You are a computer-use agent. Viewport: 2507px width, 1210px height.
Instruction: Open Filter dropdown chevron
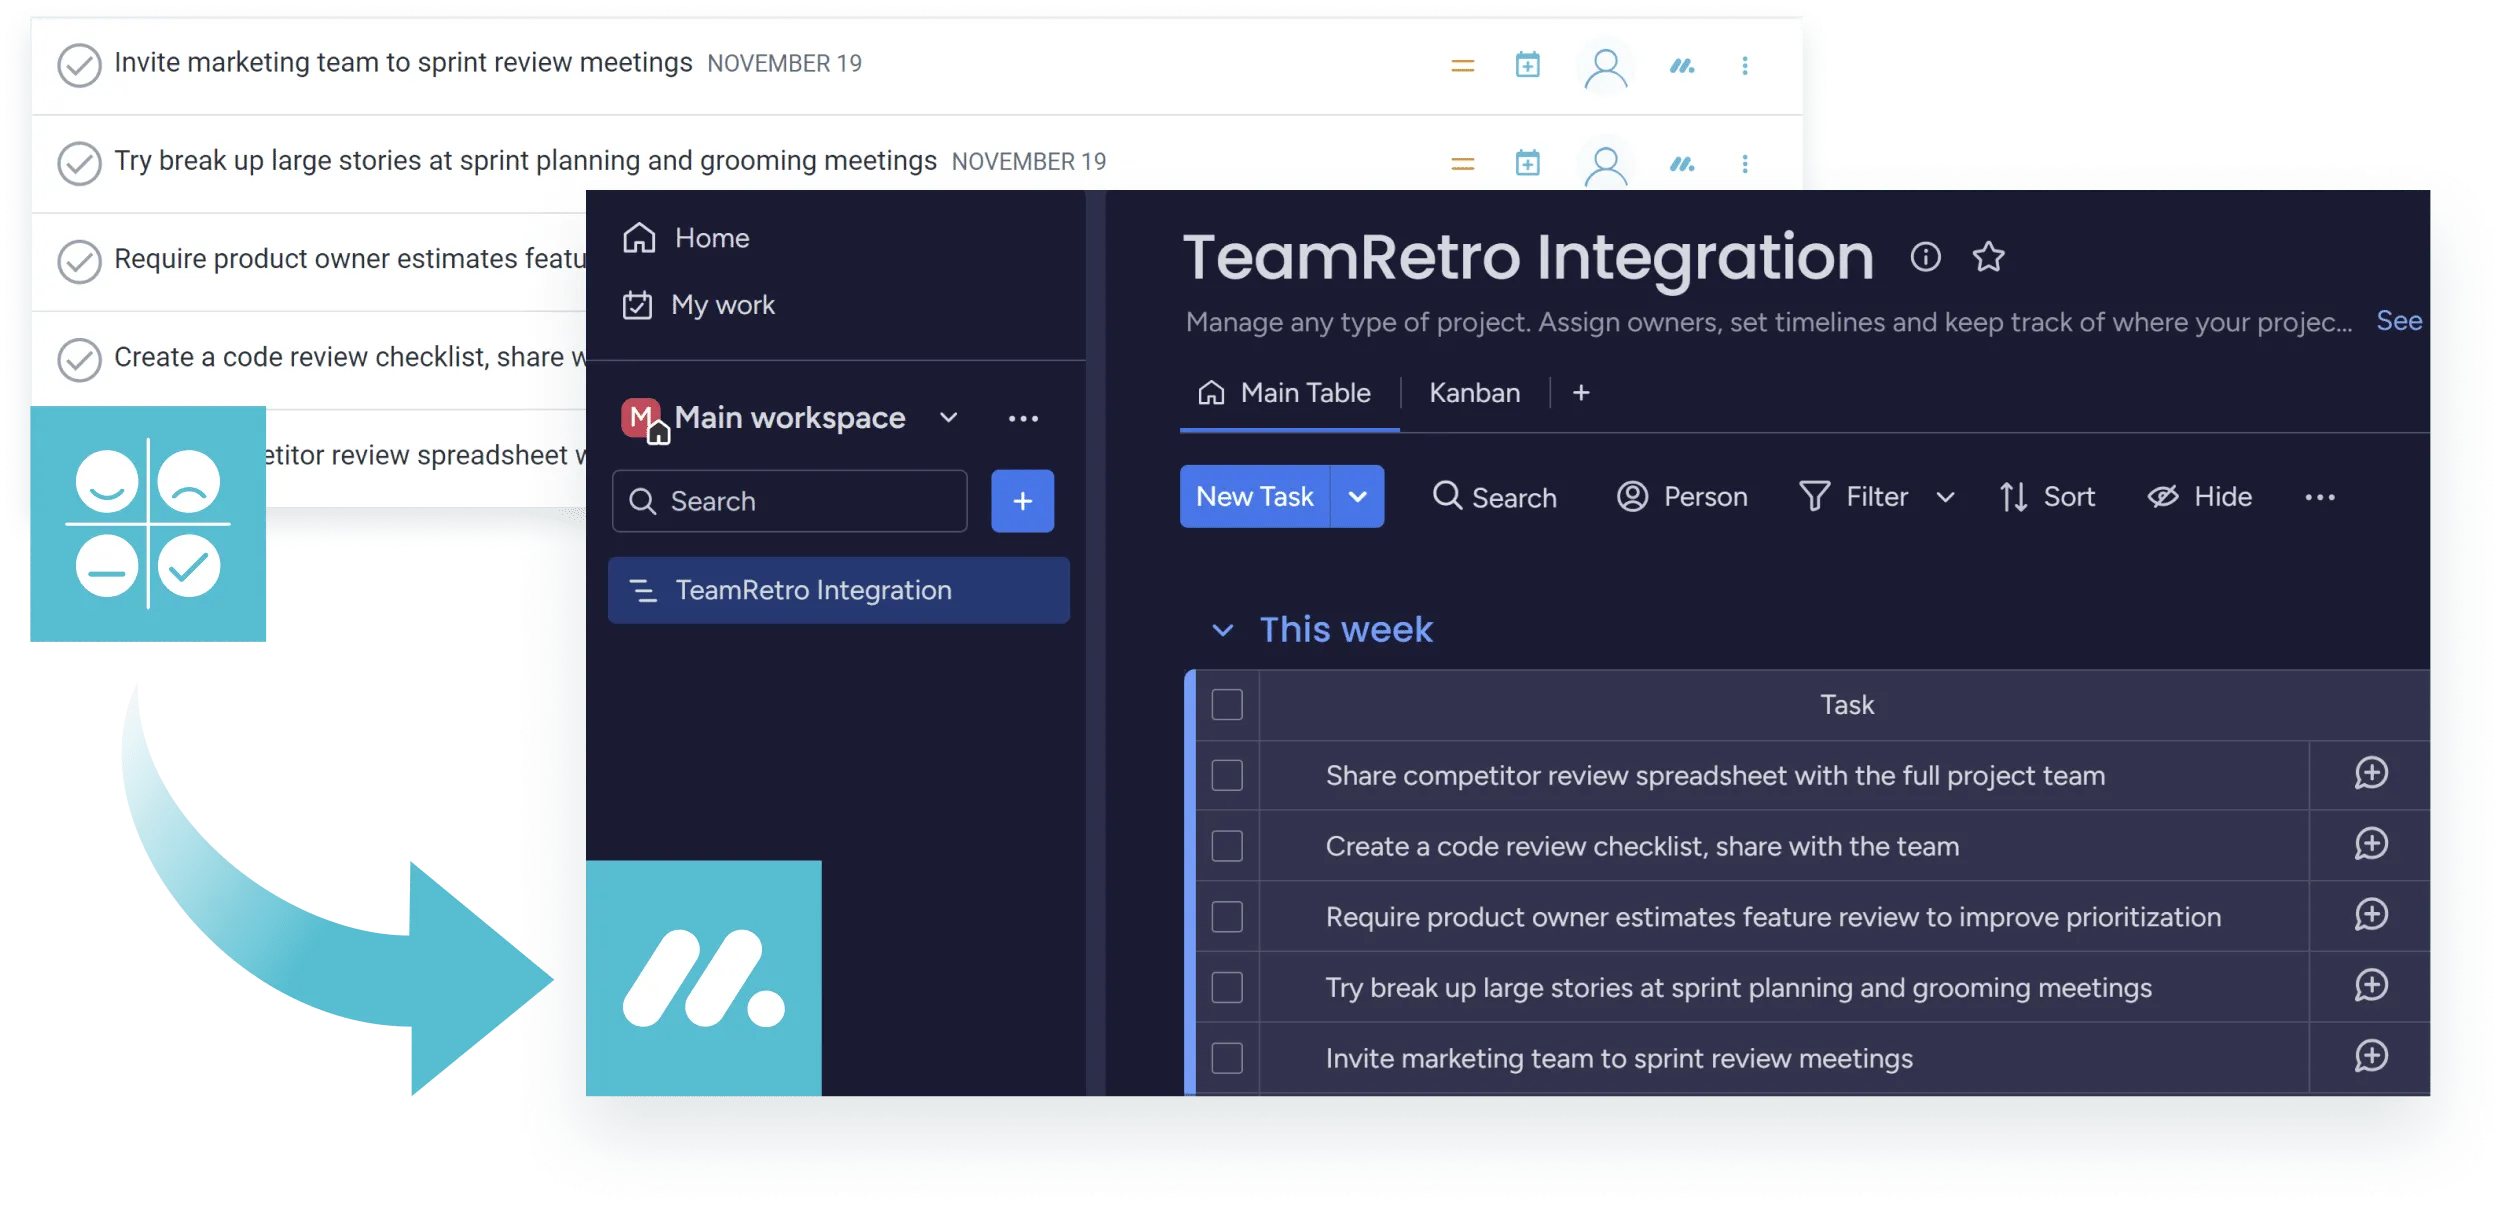1945,497
